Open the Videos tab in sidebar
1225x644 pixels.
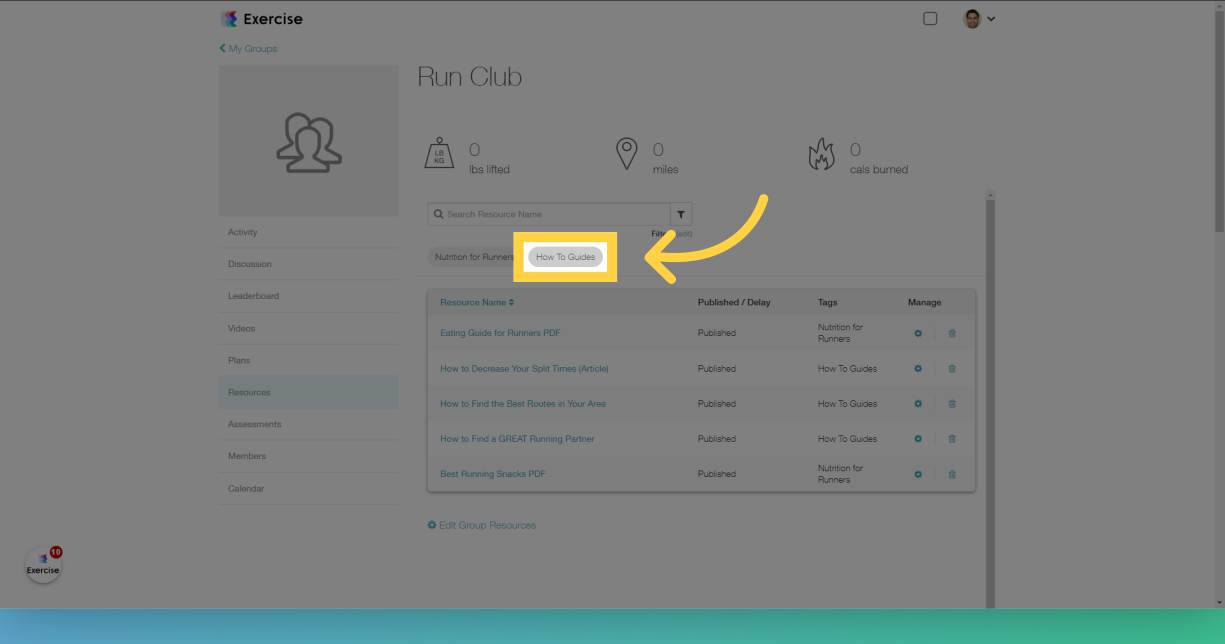click(x=309, y=328)
